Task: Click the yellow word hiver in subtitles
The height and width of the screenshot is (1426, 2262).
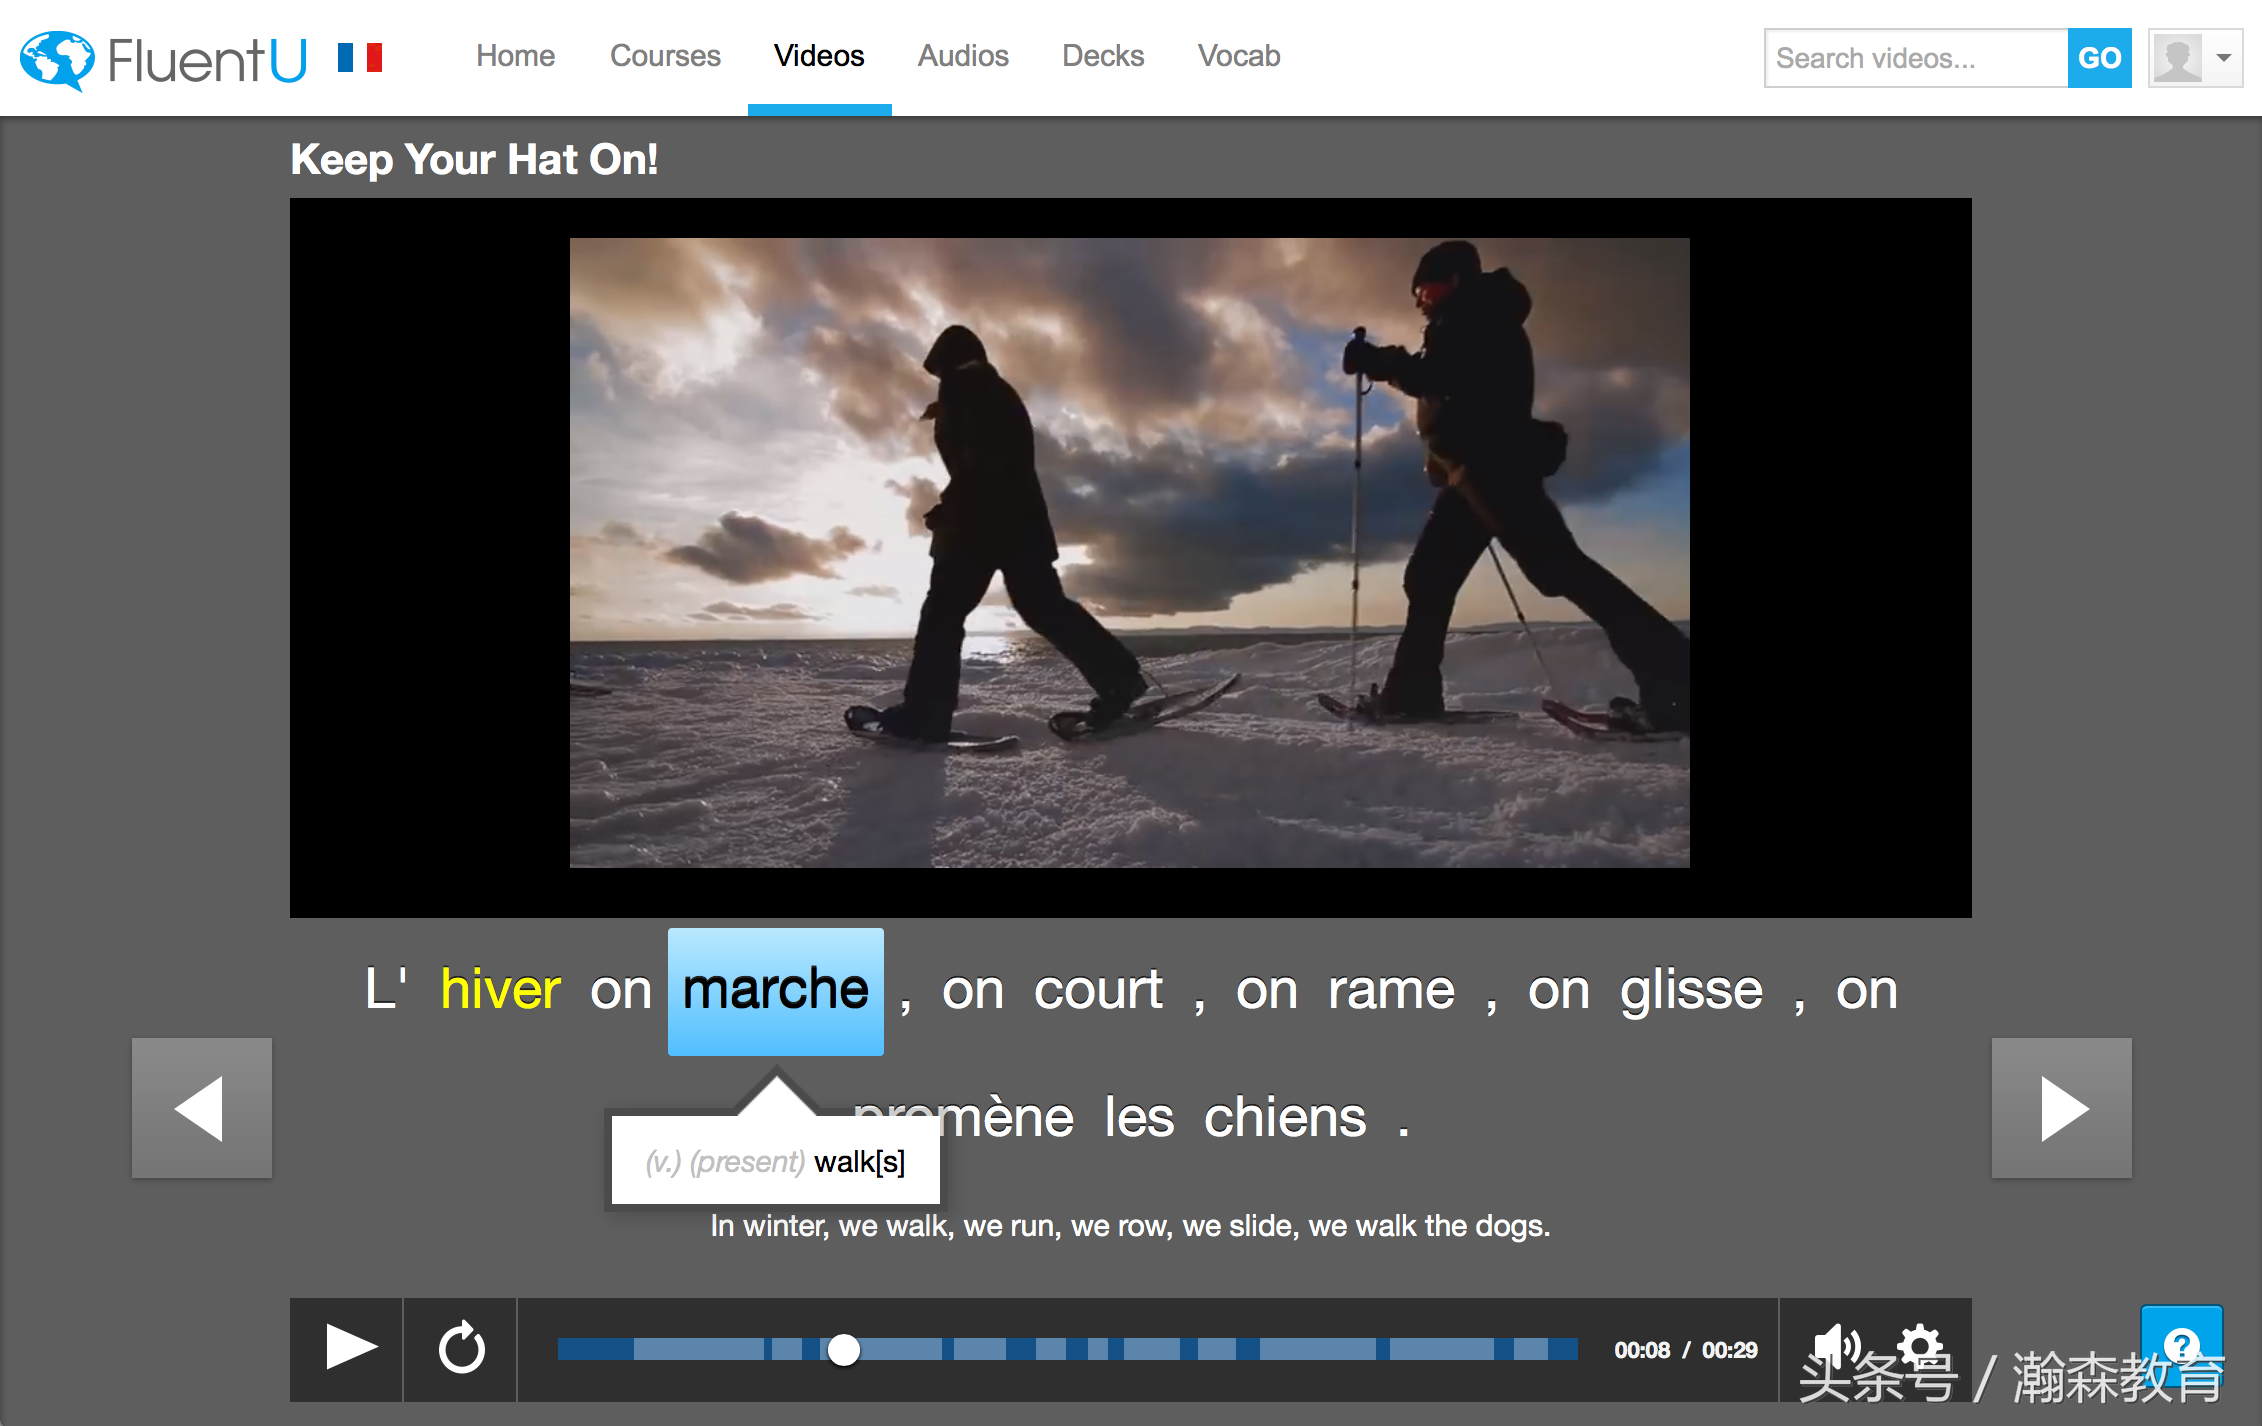Action: click(x=500, y=990)
